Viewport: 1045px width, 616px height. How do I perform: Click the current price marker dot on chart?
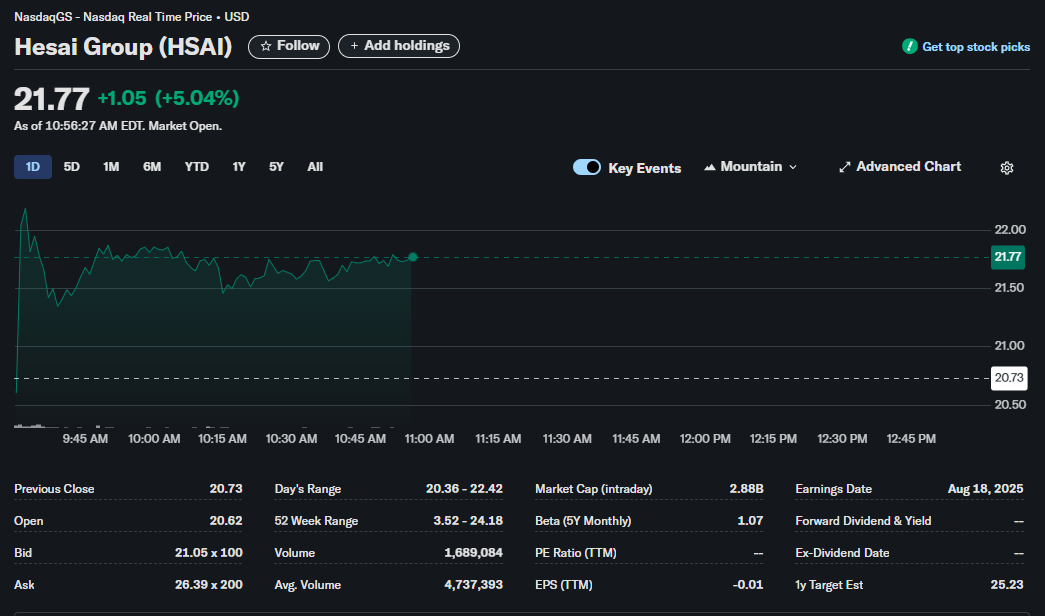pos(413,257)
